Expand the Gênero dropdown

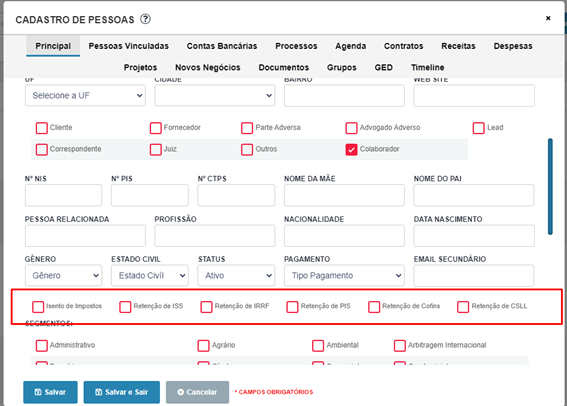pyautogui.click(x=63, y=275)
